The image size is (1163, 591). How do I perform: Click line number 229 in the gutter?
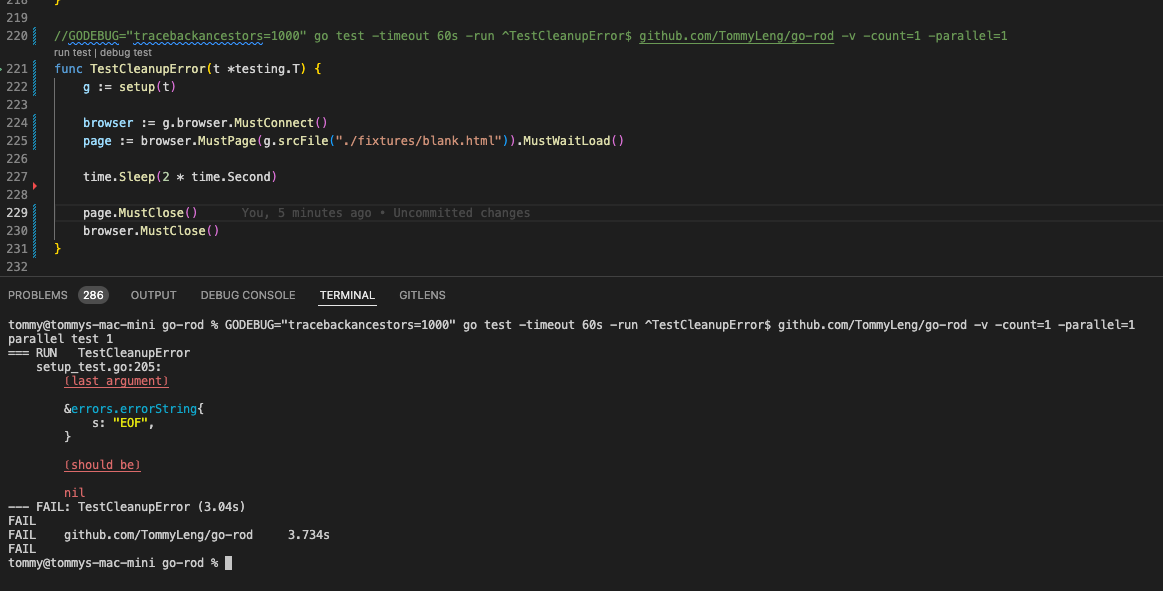[x=16, y=213]
